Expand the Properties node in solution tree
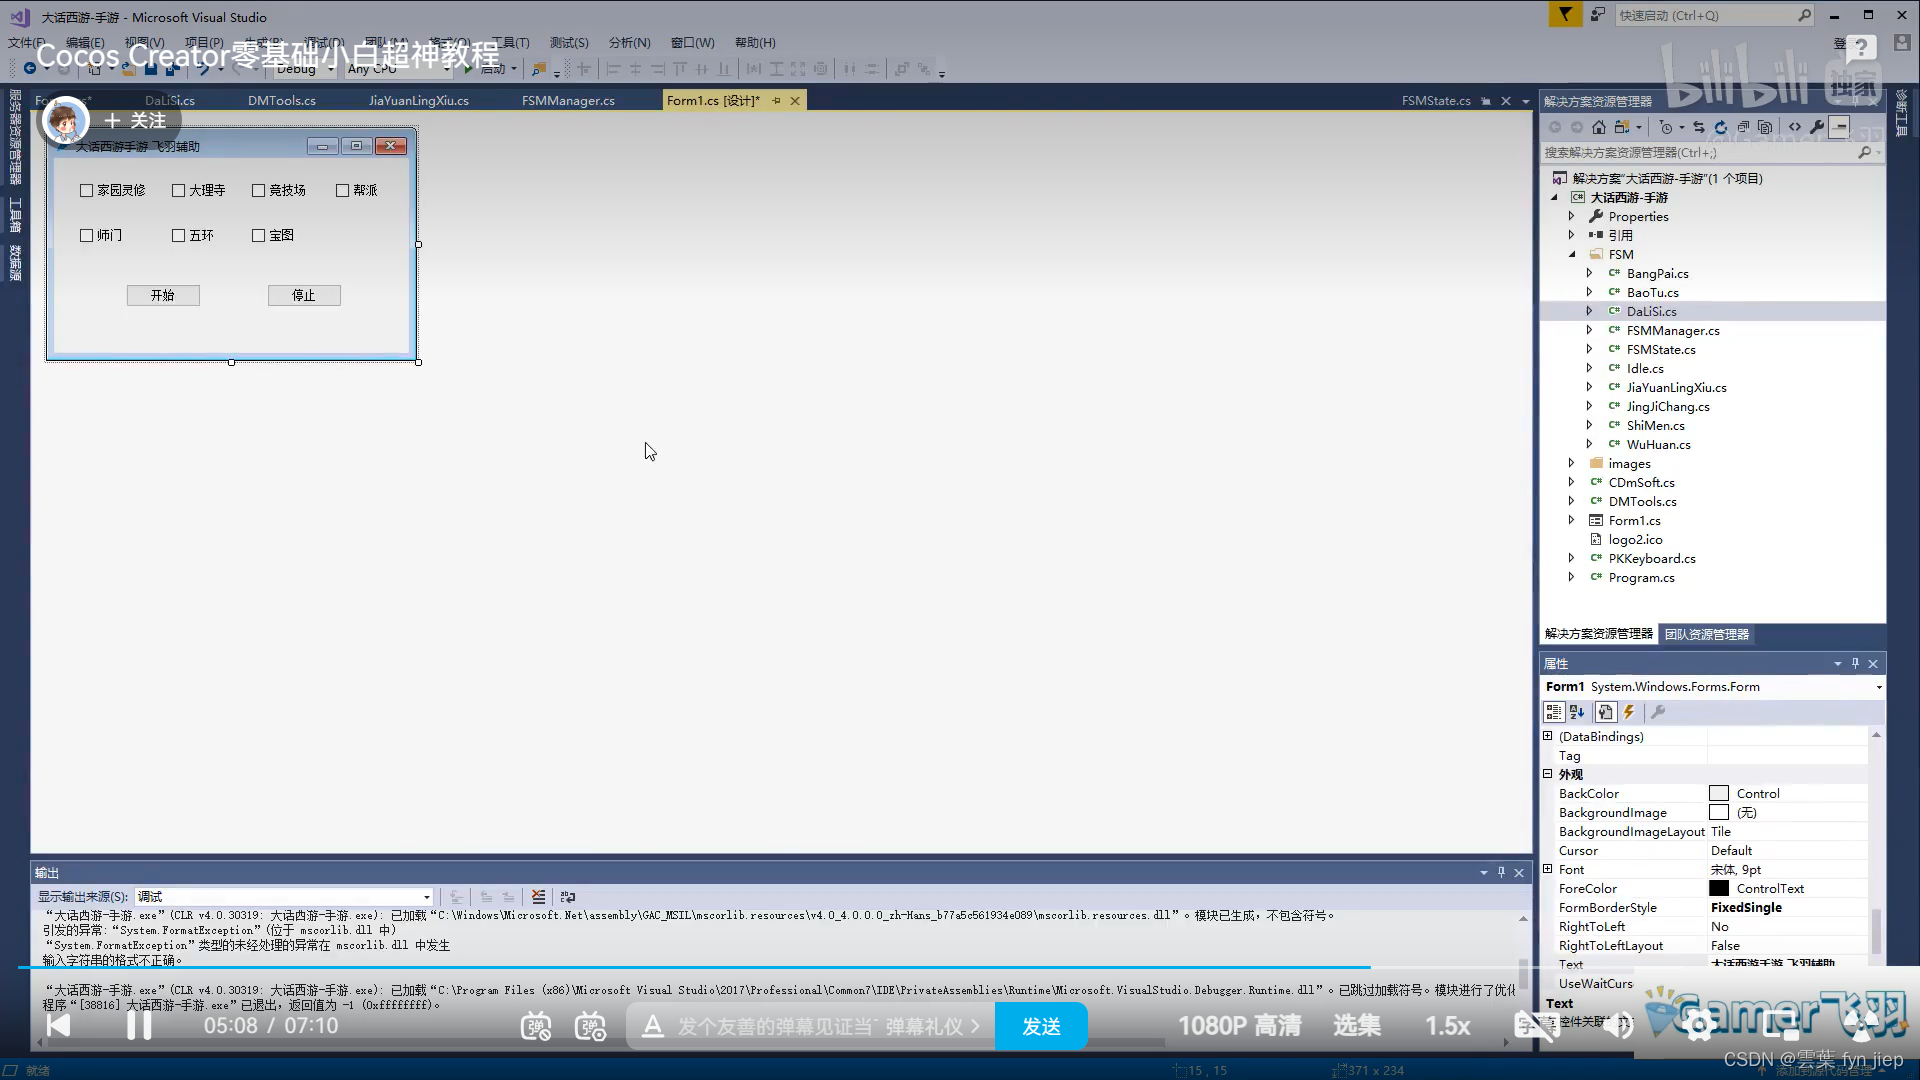The width and height of the screenshot is (1920, 1080). tap(1571, 216)
